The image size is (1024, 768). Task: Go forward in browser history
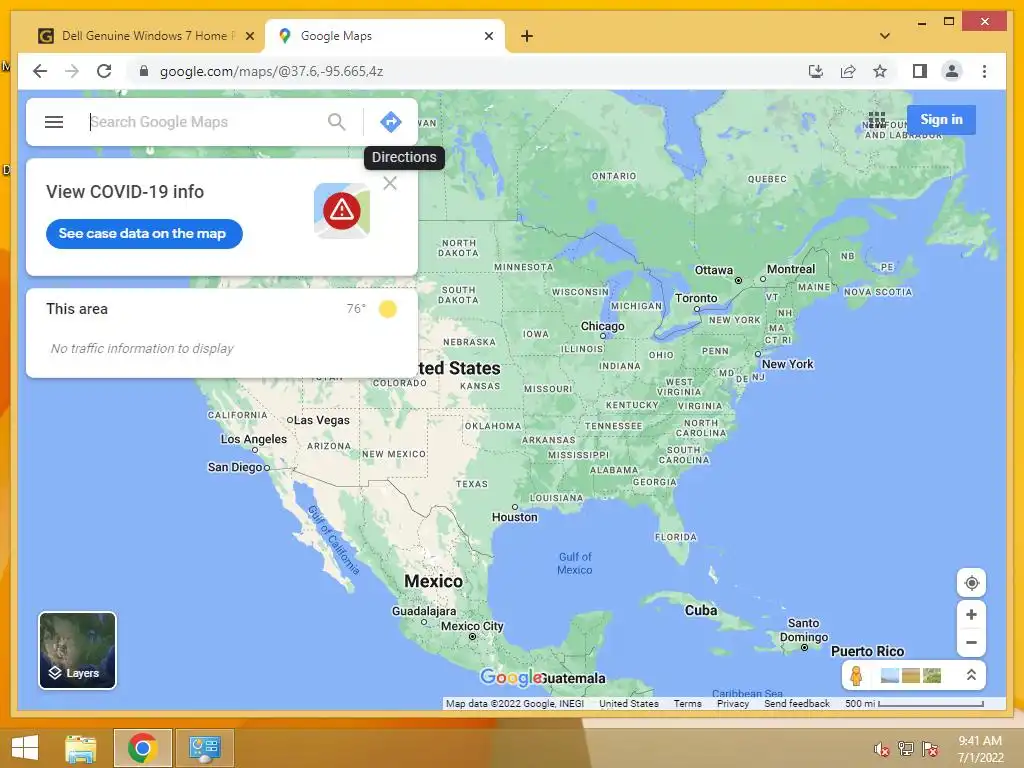(72, 71)
